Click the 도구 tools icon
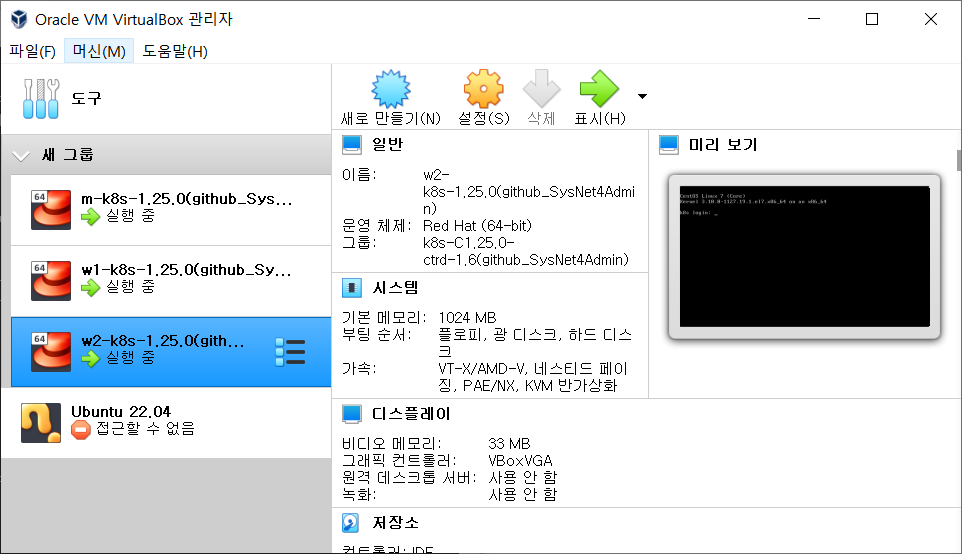The image size is (962, 554). click(40, 98)
